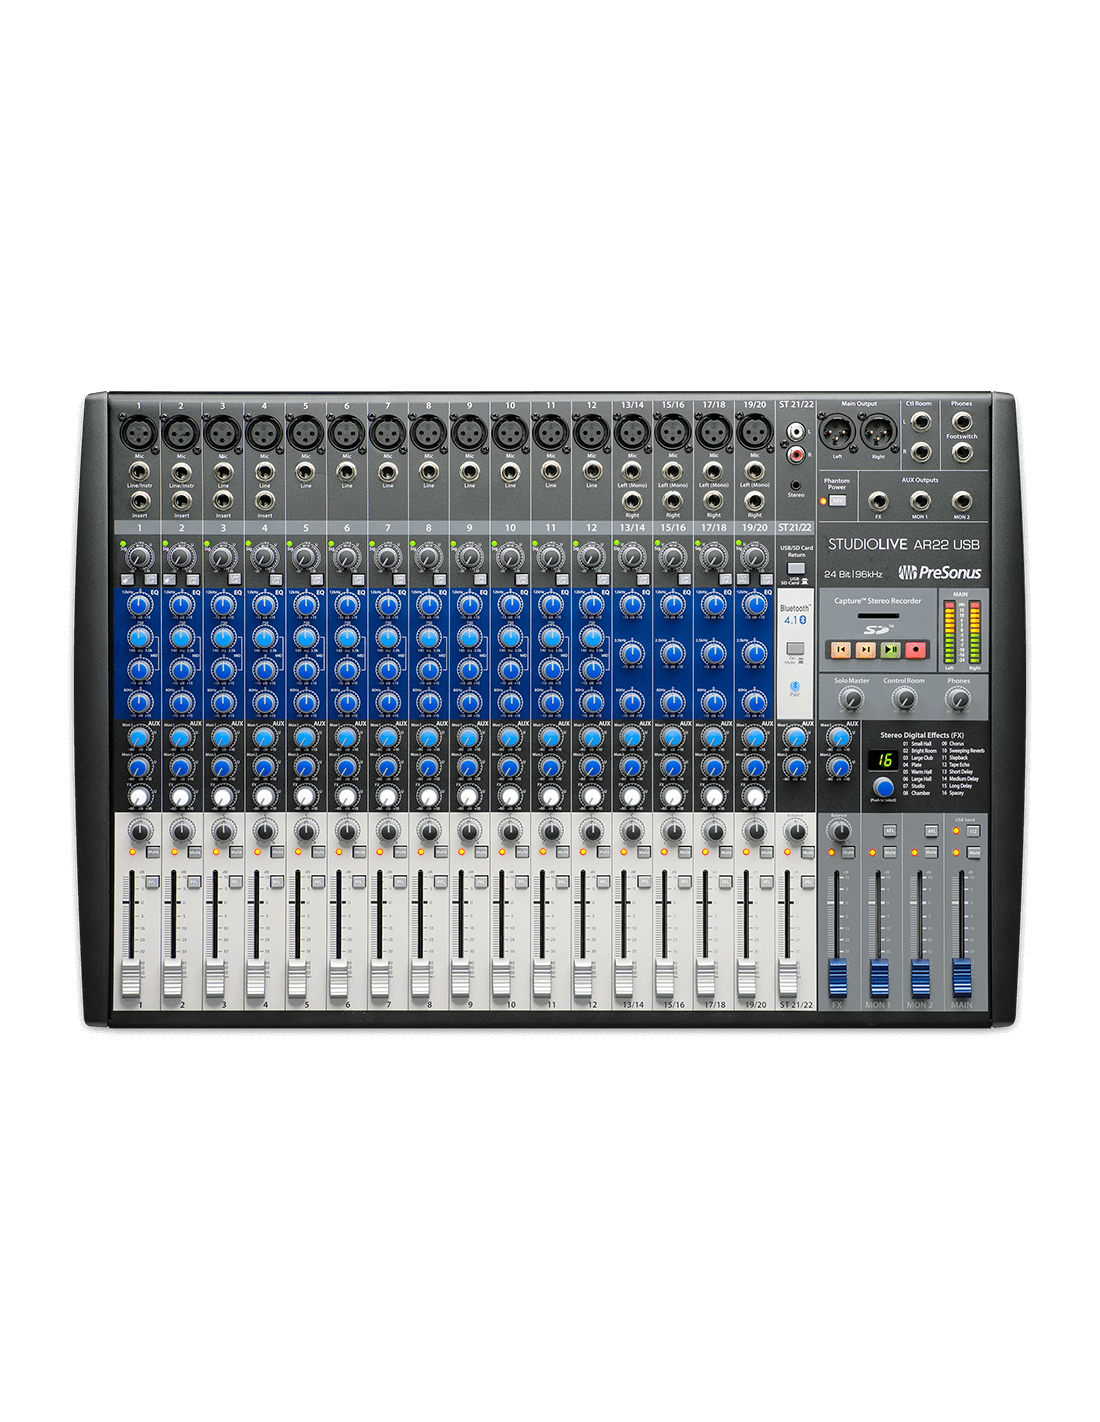Click the Ctl Room R output jack
Viewport: 1100px width, 1422px height.
click(x=921, y=452)
